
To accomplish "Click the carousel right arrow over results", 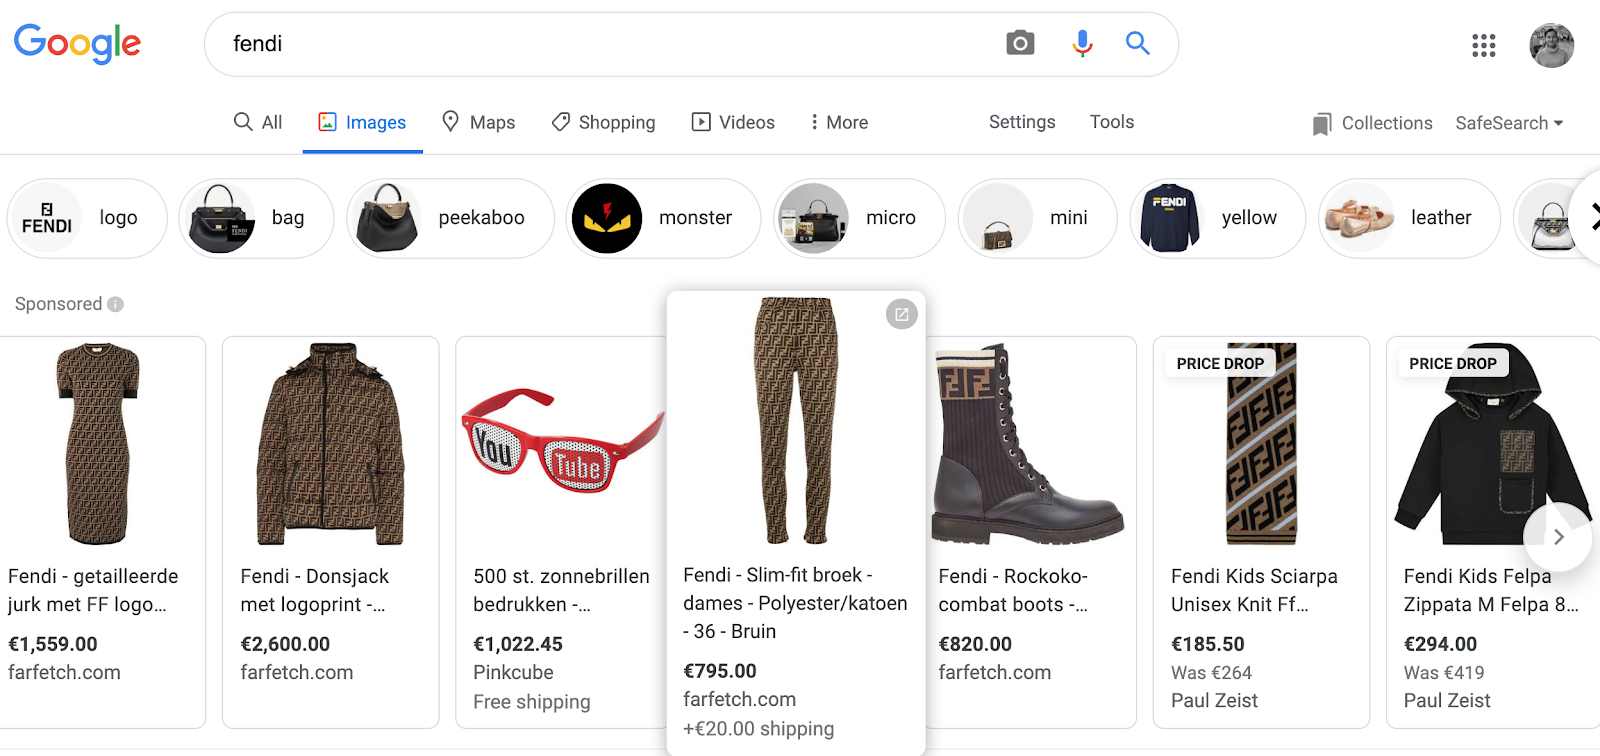I will click(1558, 537).
